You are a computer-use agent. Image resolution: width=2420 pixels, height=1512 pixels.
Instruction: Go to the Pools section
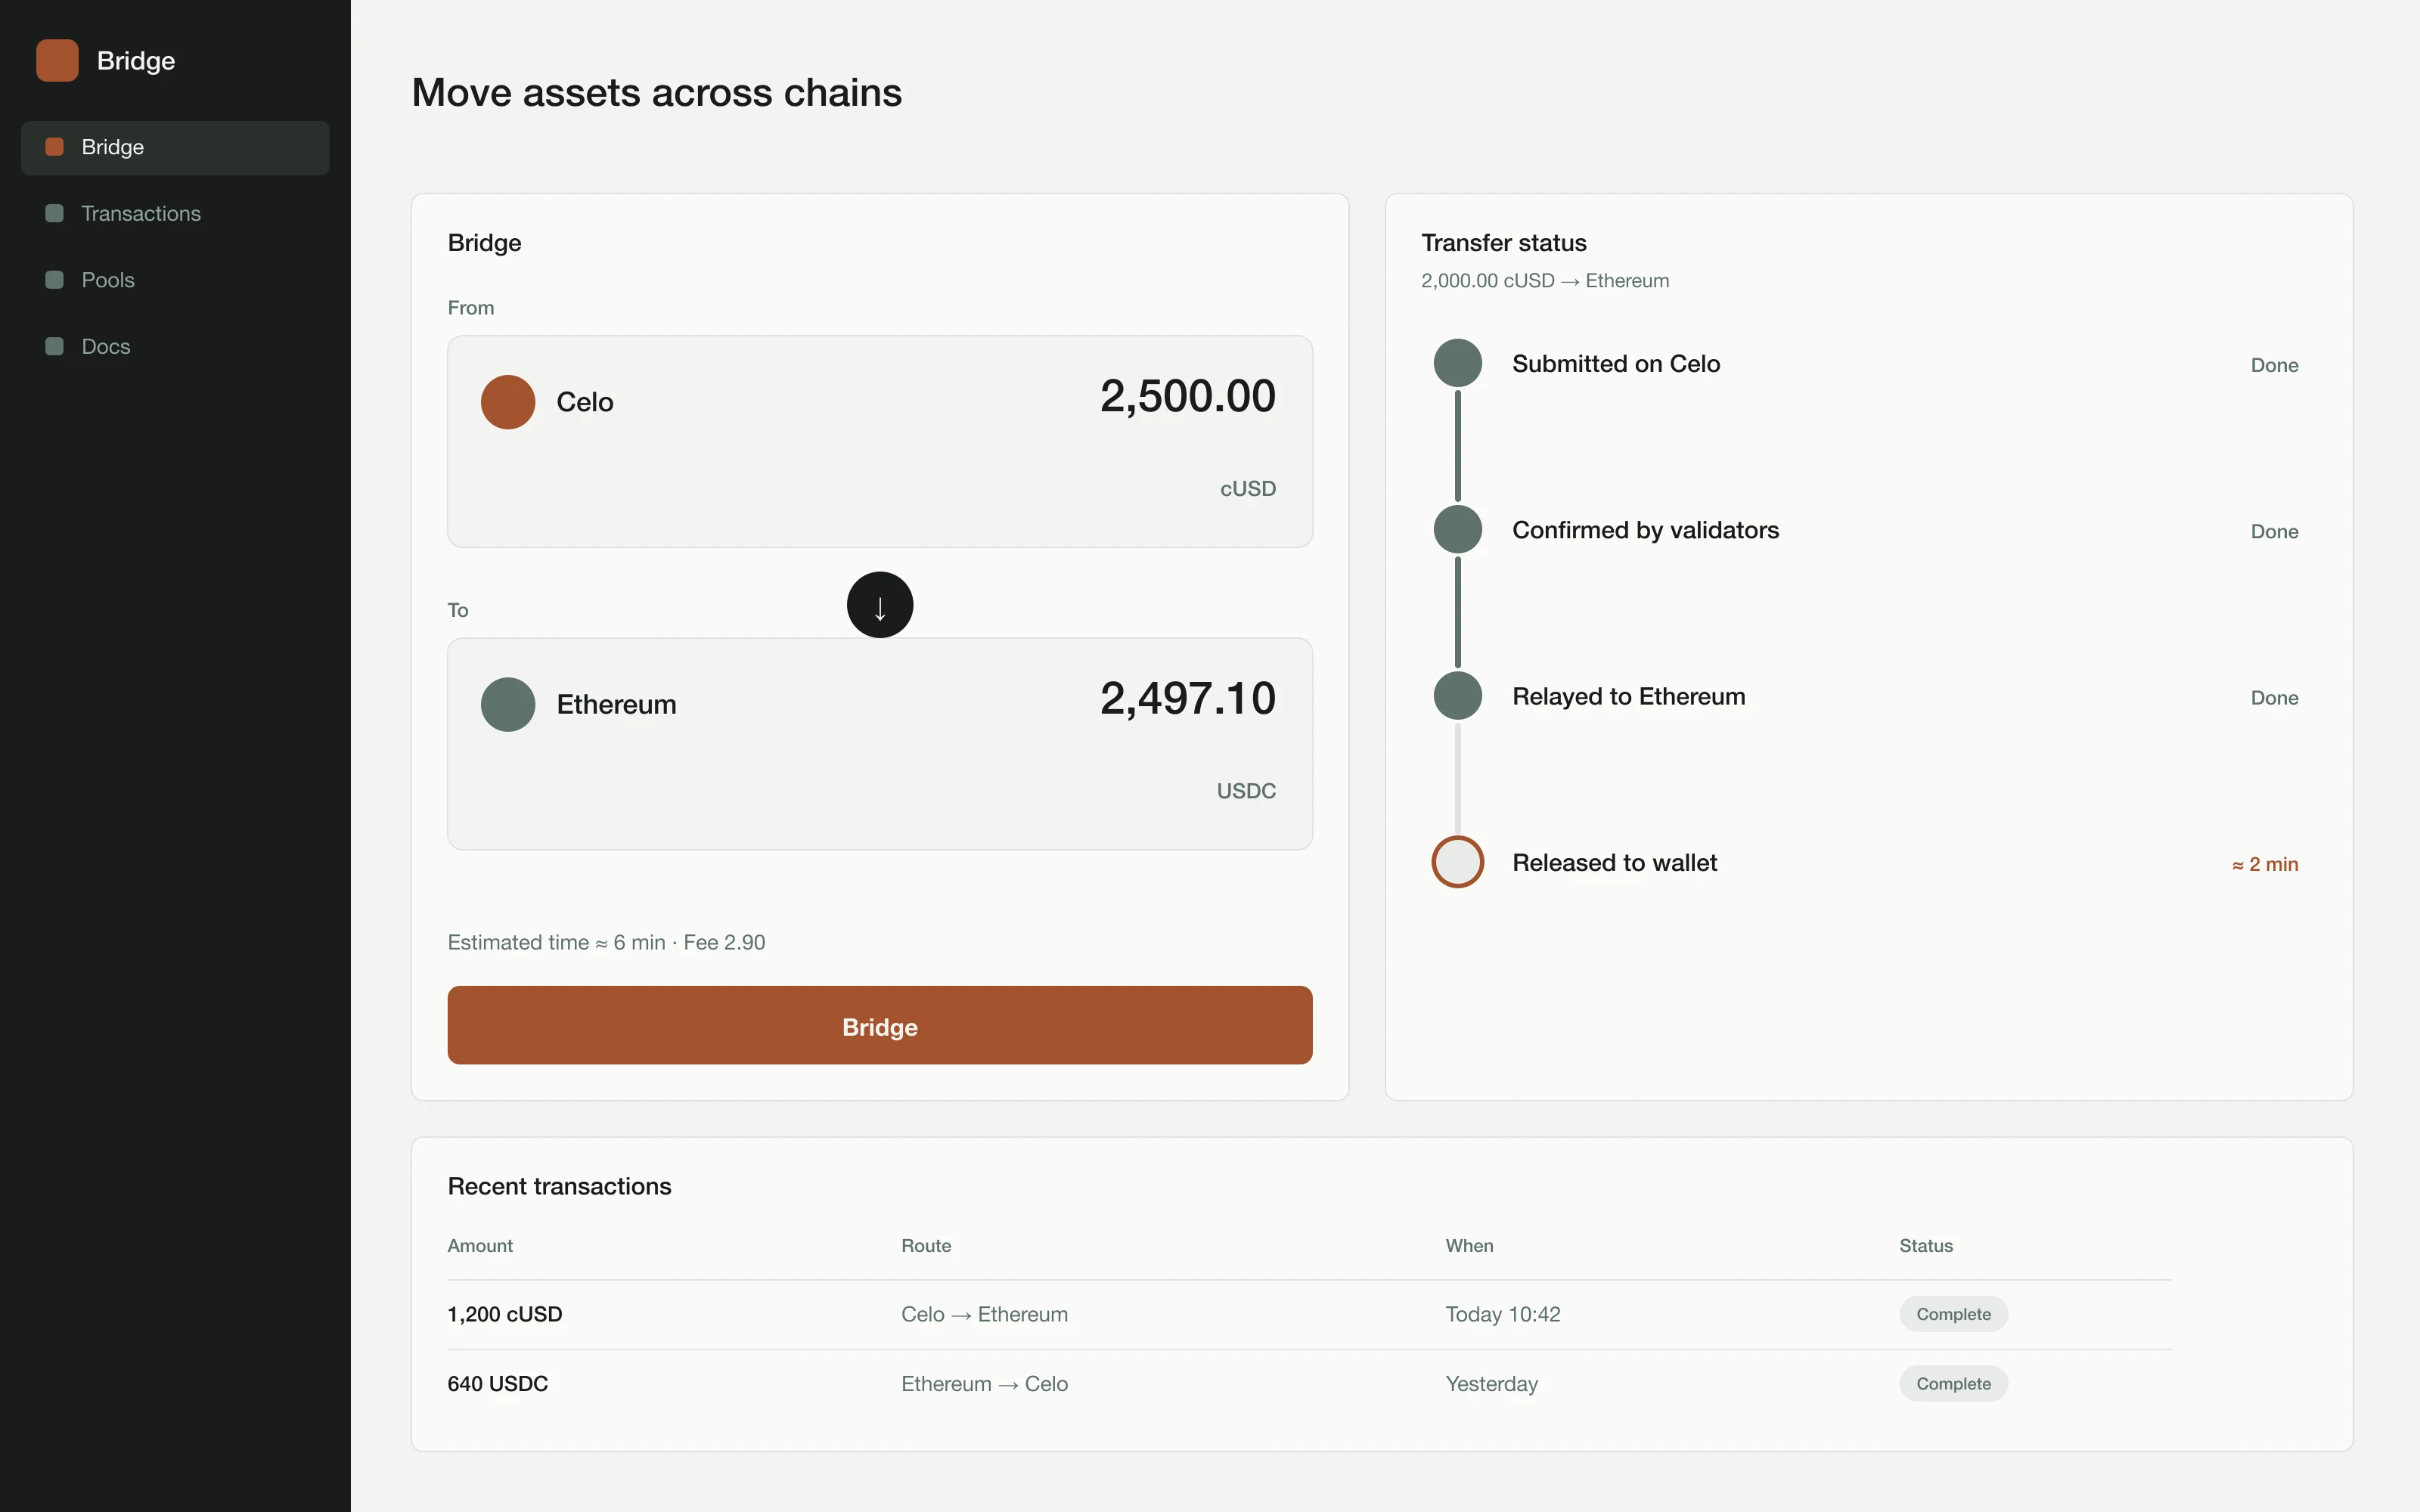(x=175, y=280)
